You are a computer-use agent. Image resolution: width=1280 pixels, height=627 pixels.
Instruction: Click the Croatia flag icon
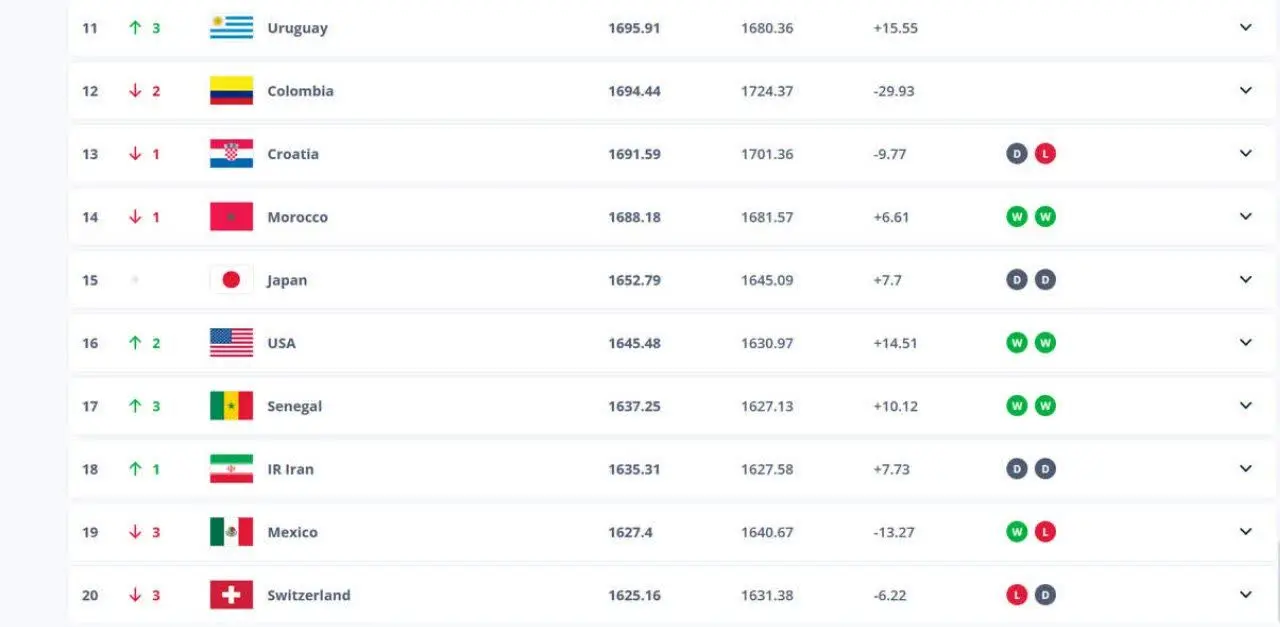tap(231, 154)
